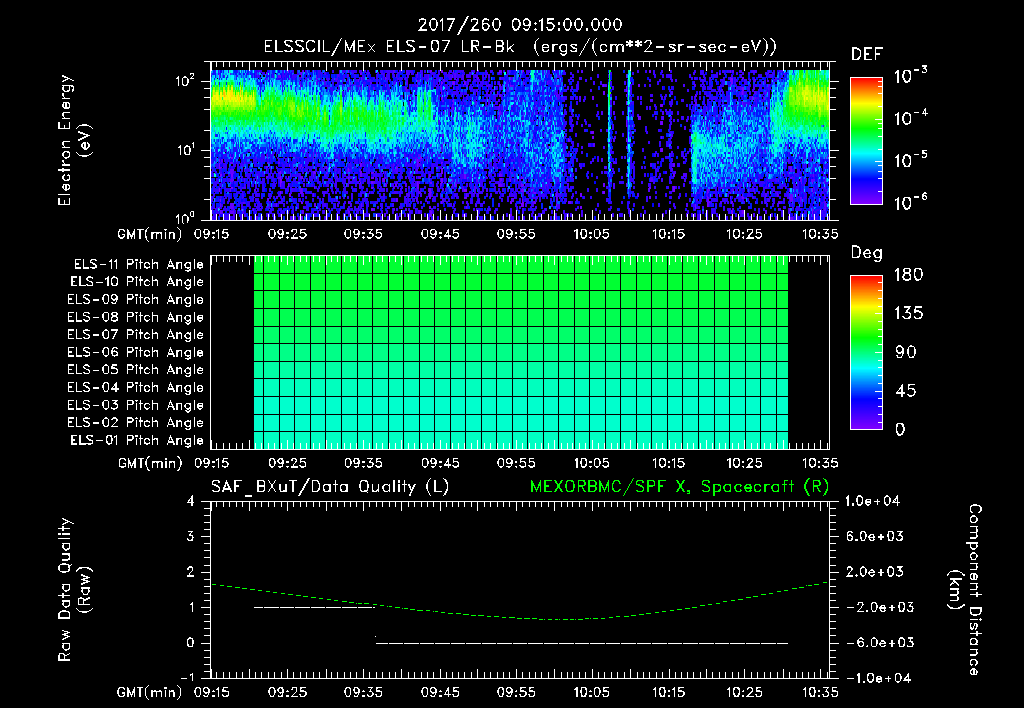
Task: Click the data quality tick label 4
Action: [191, 502]
